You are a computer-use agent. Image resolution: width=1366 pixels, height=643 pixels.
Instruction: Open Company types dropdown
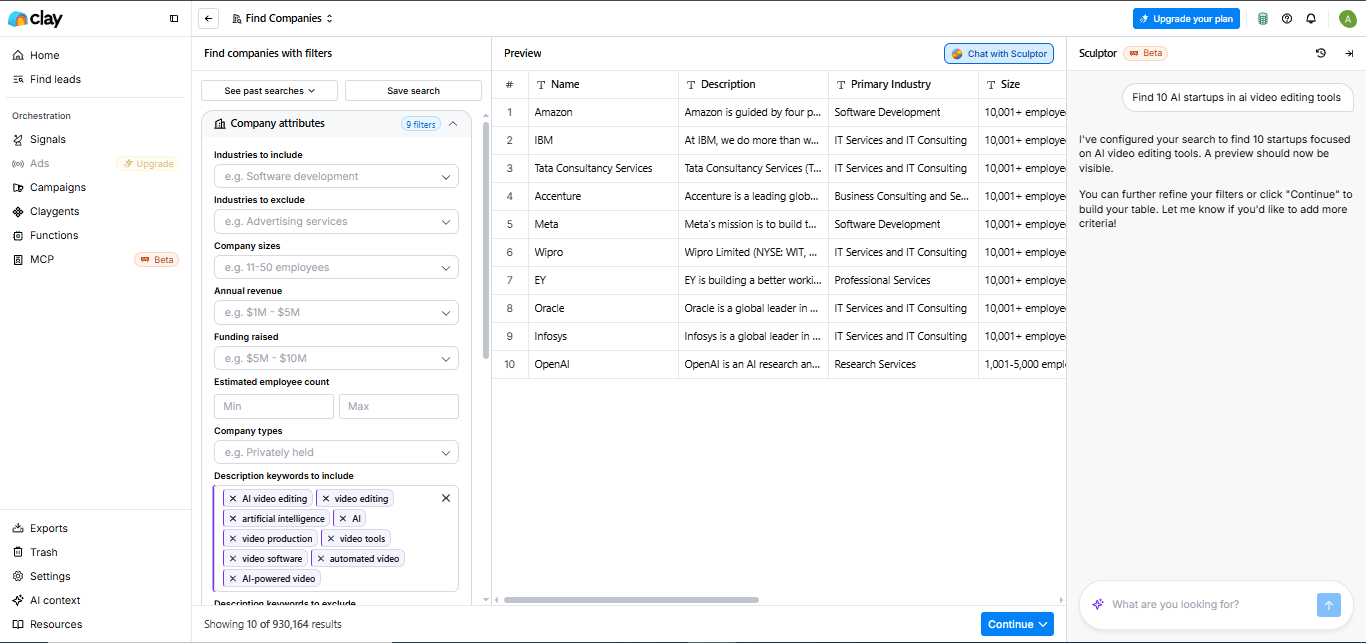(336, 452)
